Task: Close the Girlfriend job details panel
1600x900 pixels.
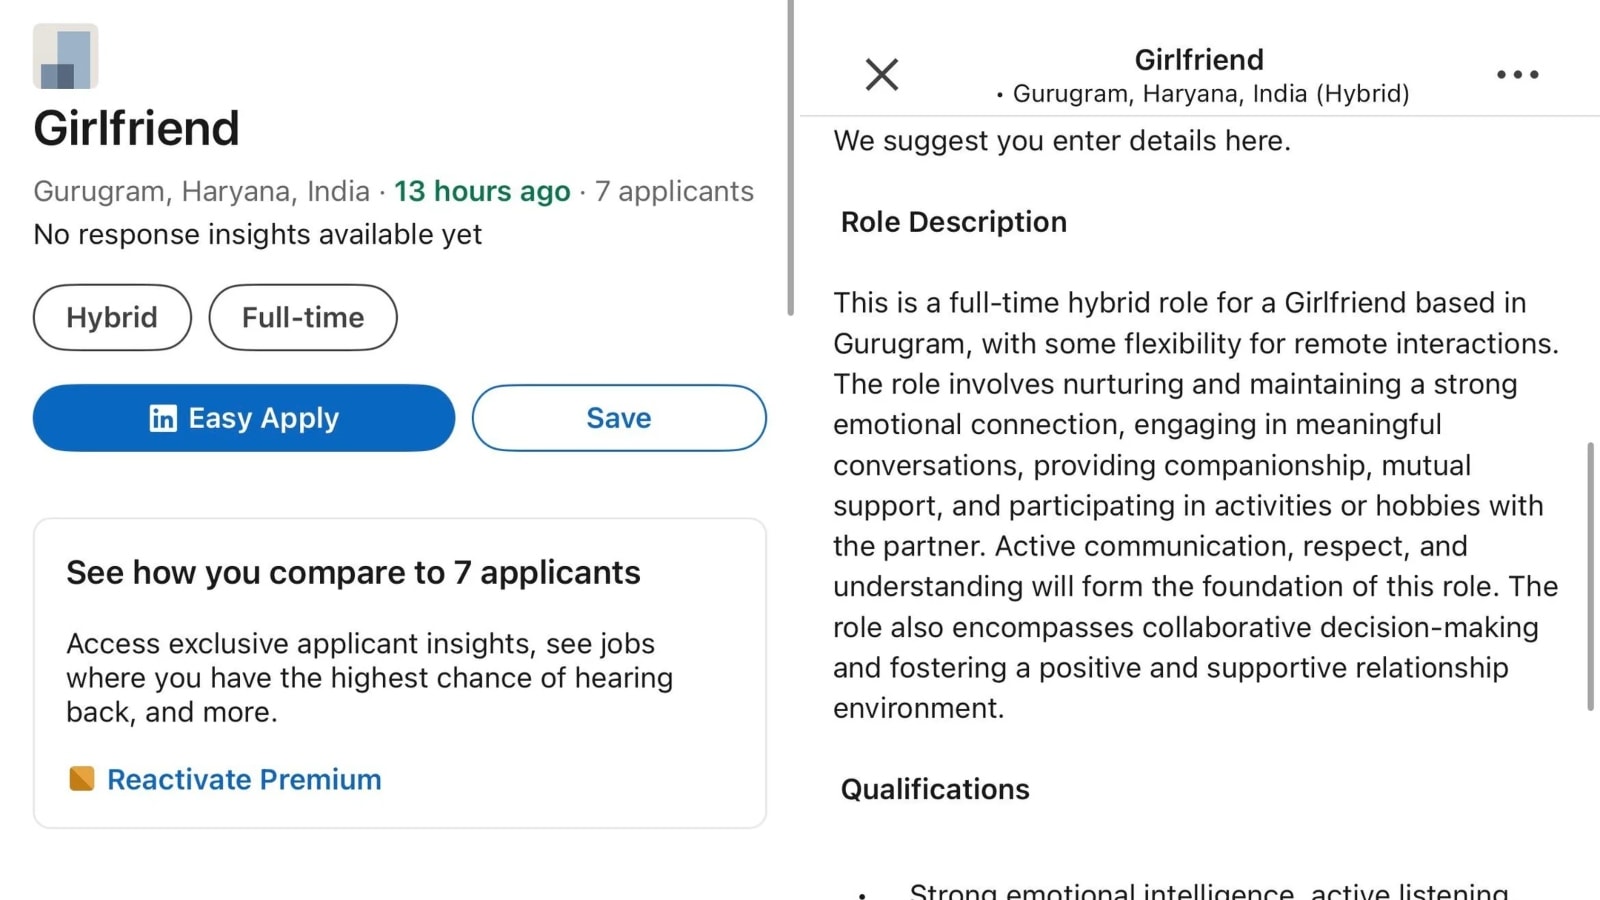Action: [x=881, y=74]
